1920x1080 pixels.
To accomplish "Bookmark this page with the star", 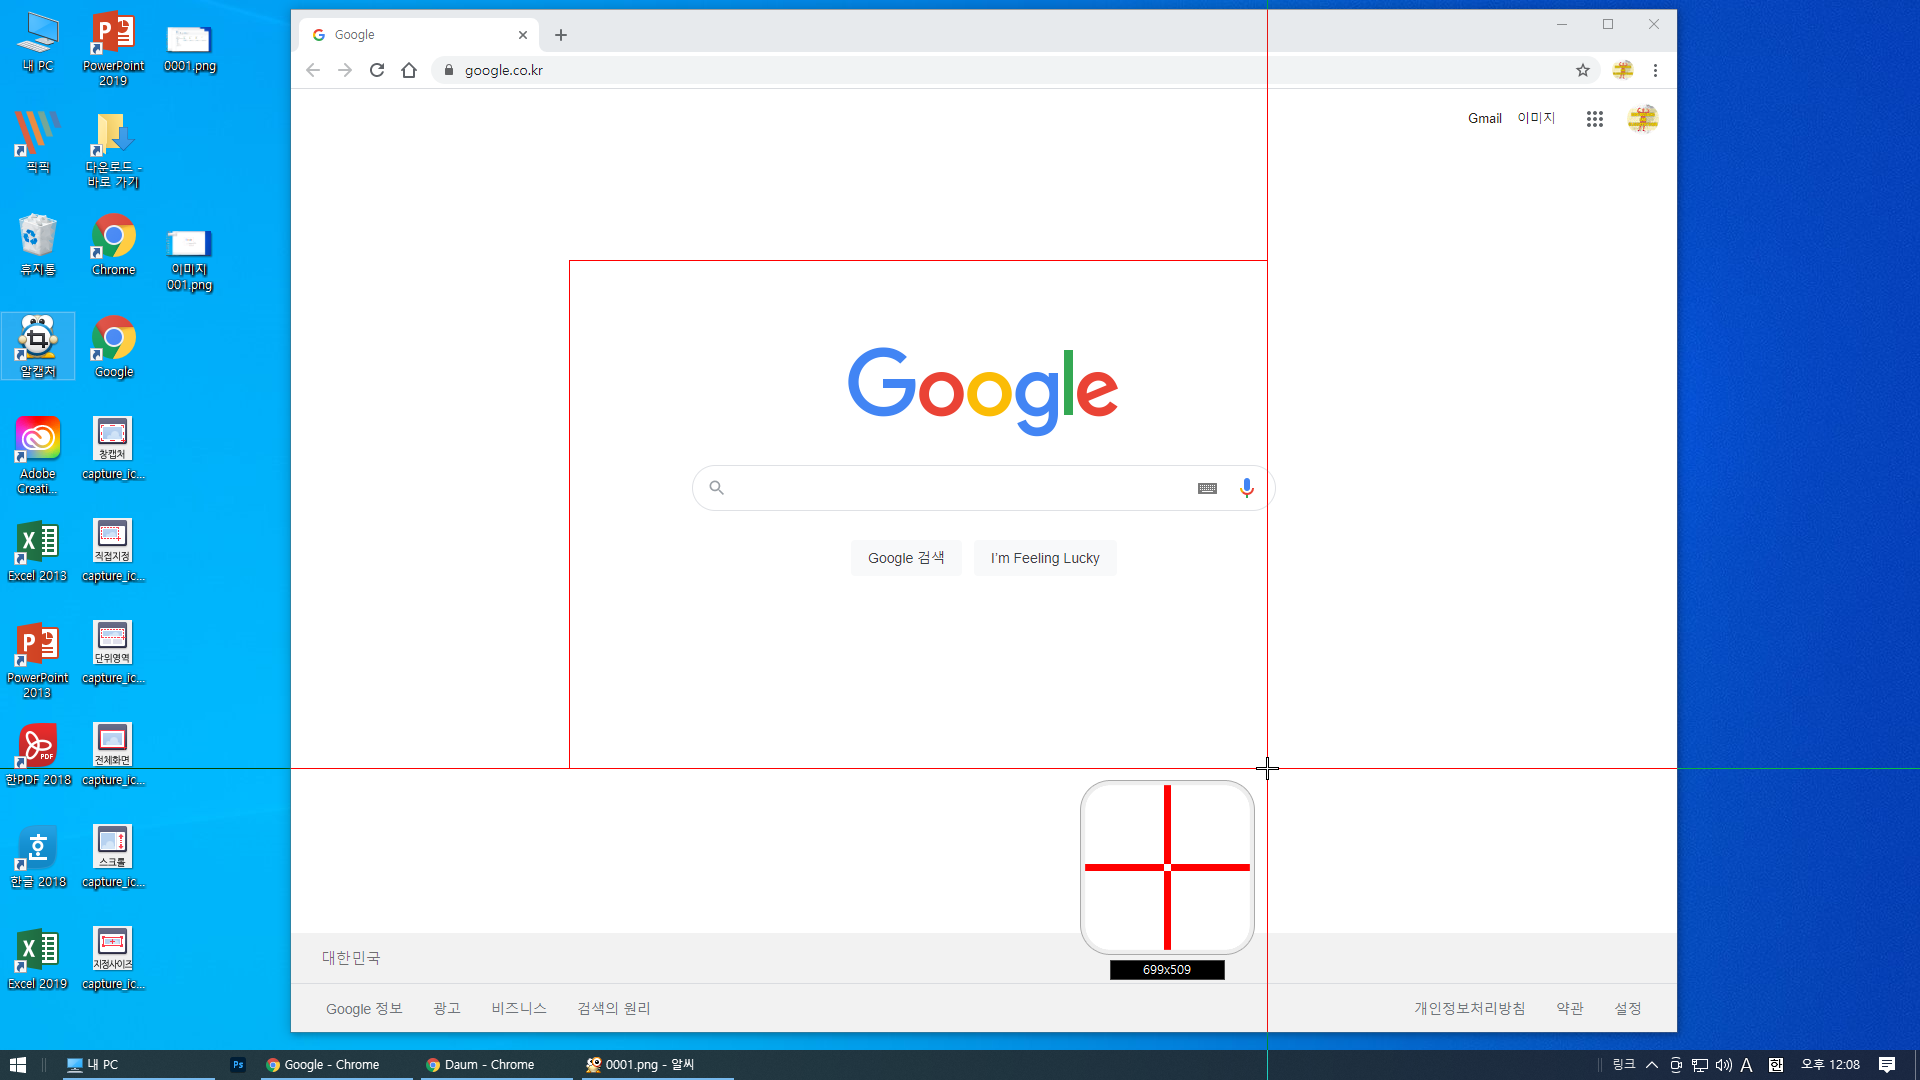I will click(1582, 70).
